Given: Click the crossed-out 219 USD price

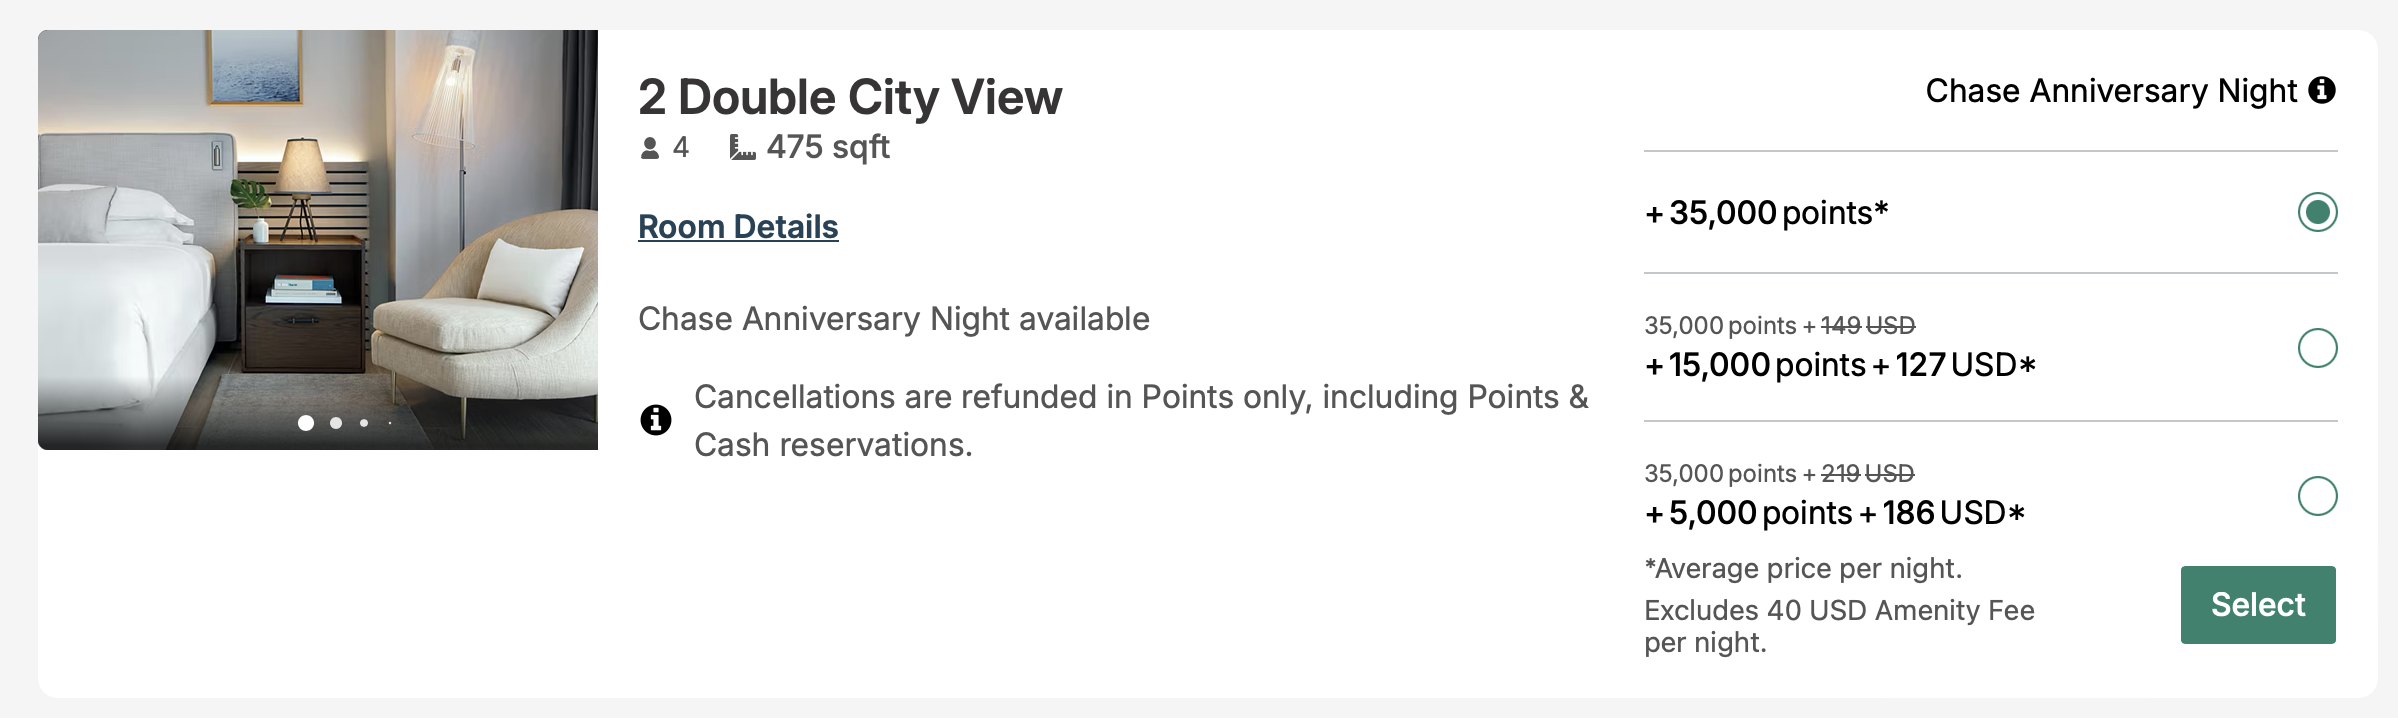Looking at the screenshot, I should coord(1867,474).
